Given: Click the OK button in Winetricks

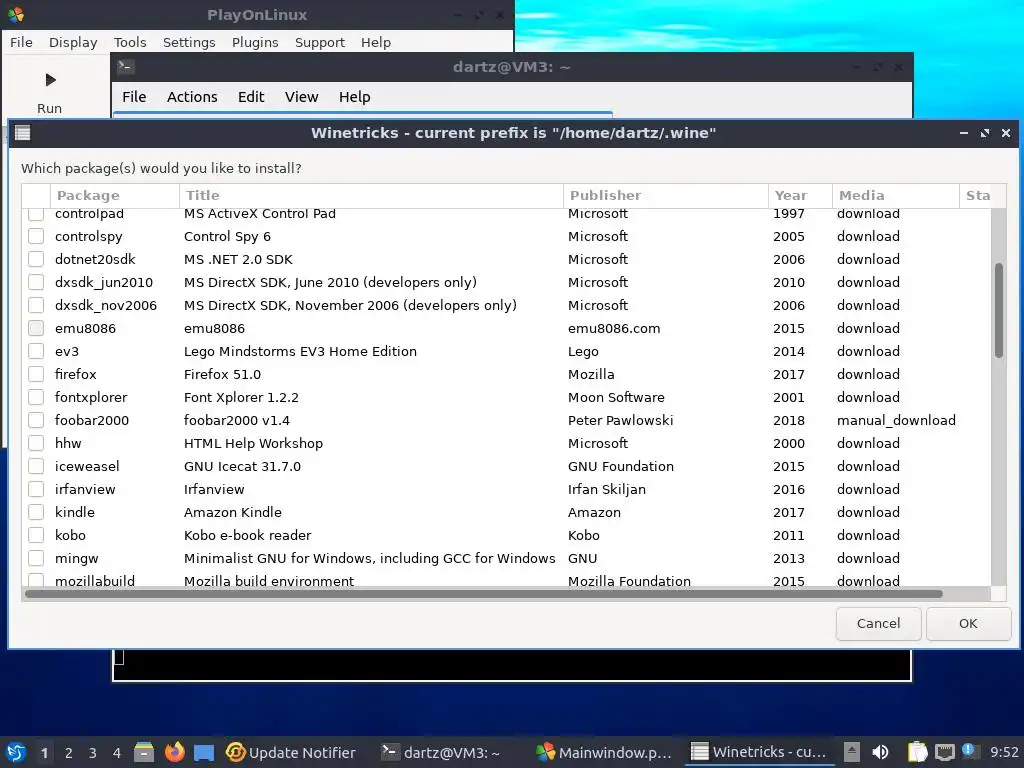Looking at the screenshot, I should point(968,624).
